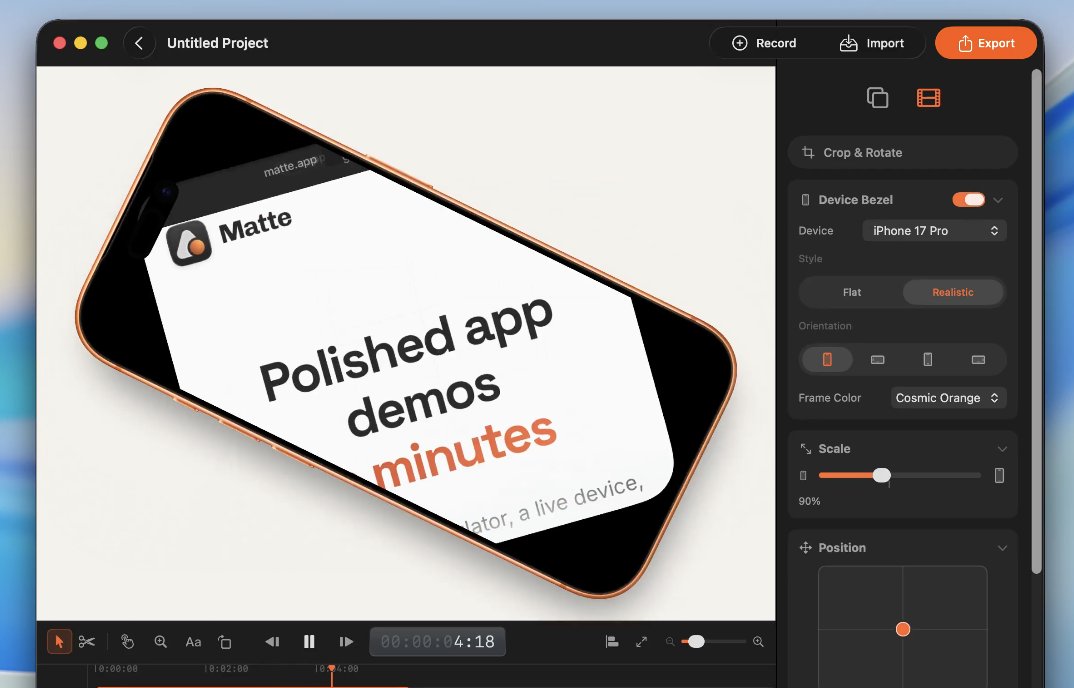Image resolution: width=1074 pixels, height=688 pixels.
Task: Collapse the Device Bezel section chevron
Action: (x=998, y=200)
